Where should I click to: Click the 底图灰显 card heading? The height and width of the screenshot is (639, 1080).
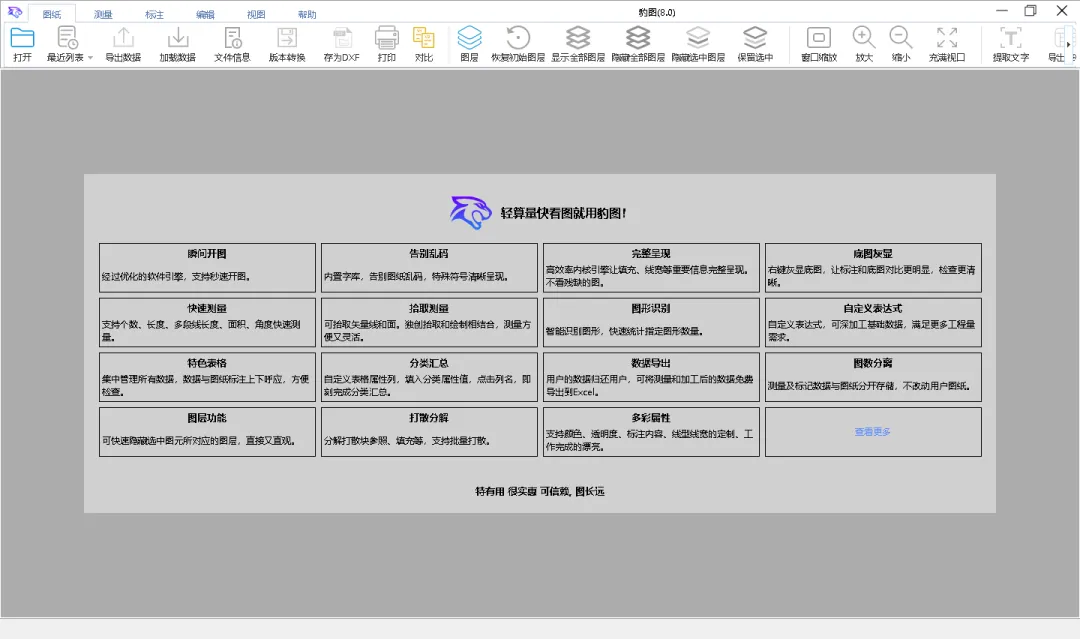(x=873, y=253)
